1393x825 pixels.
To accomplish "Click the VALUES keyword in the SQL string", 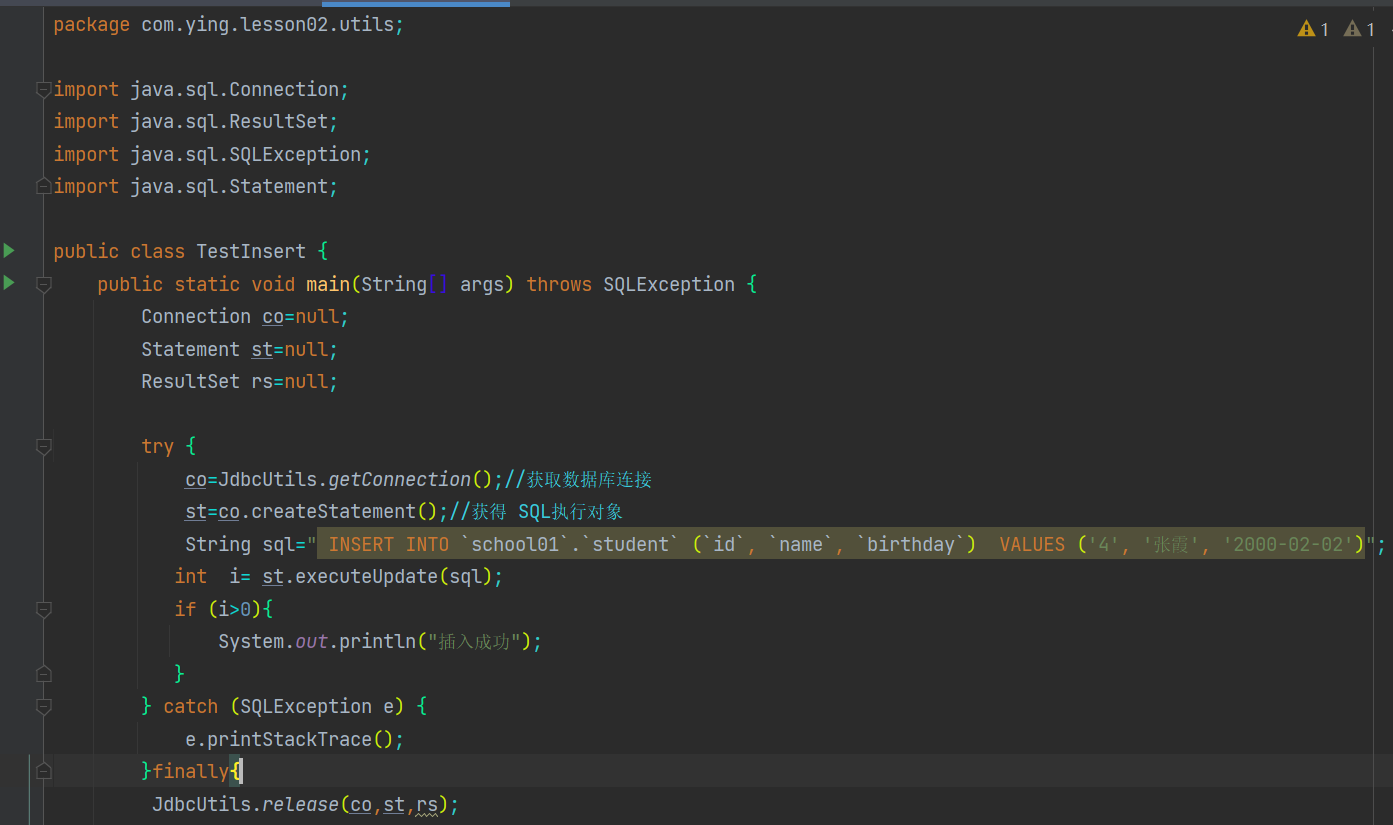I will (x=1032, y=544).
